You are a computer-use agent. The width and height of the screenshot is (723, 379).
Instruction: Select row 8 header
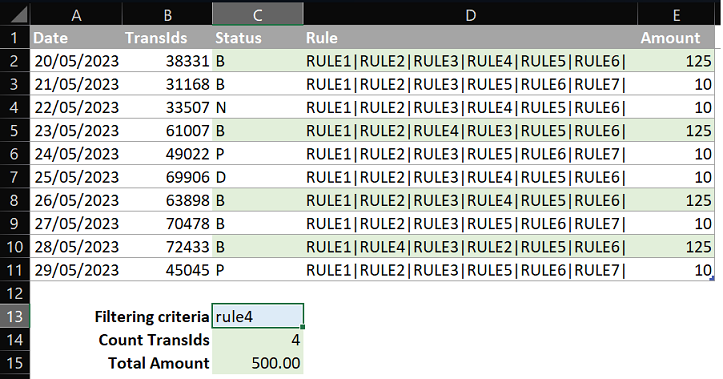[15, 200]
